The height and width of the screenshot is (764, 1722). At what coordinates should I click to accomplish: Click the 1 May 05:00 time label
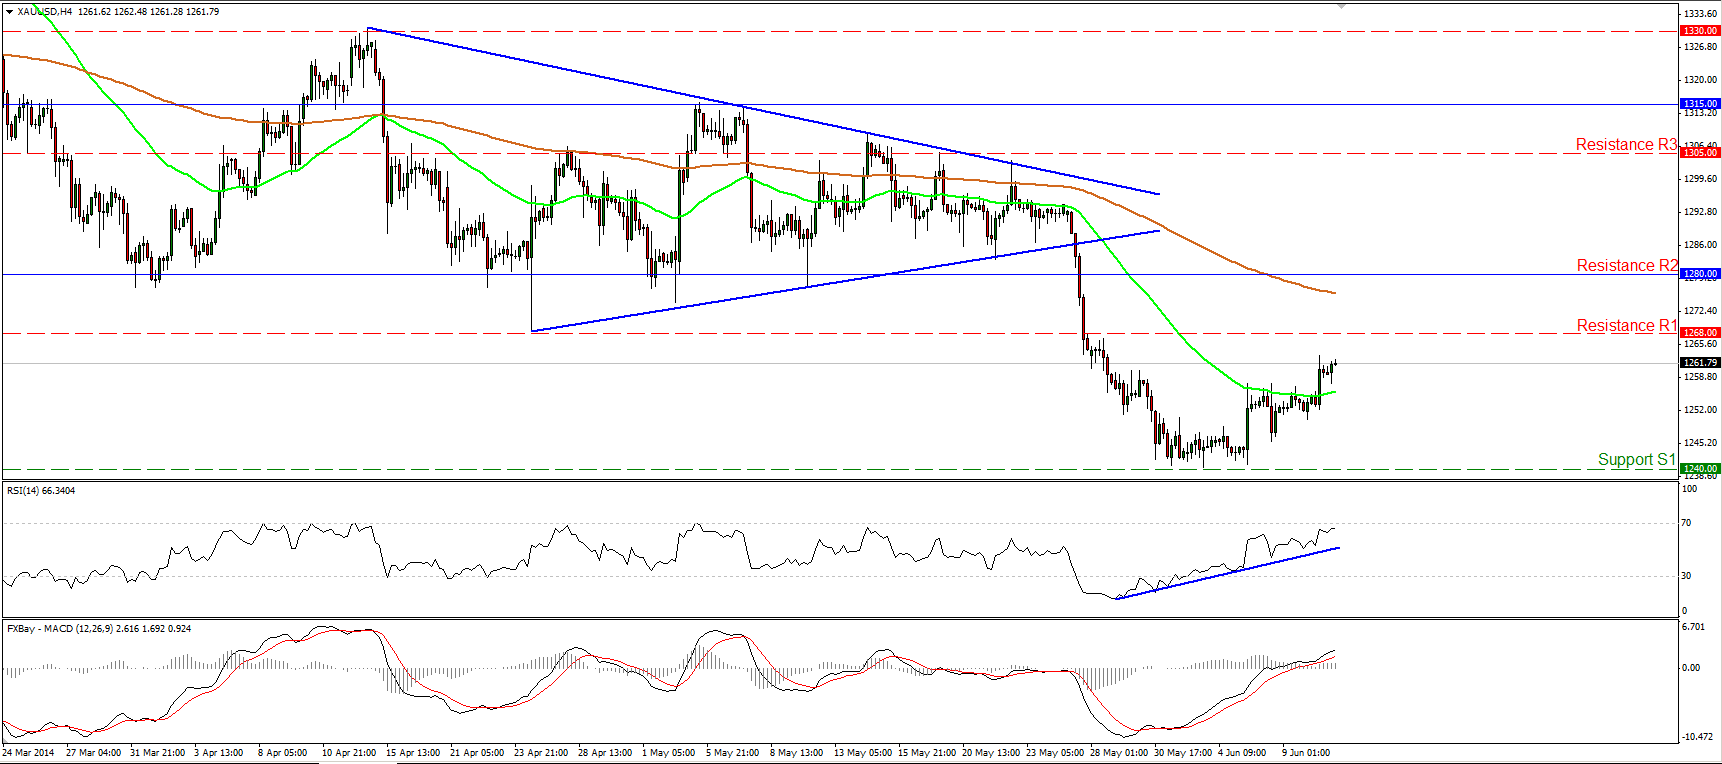click(668, 753)
